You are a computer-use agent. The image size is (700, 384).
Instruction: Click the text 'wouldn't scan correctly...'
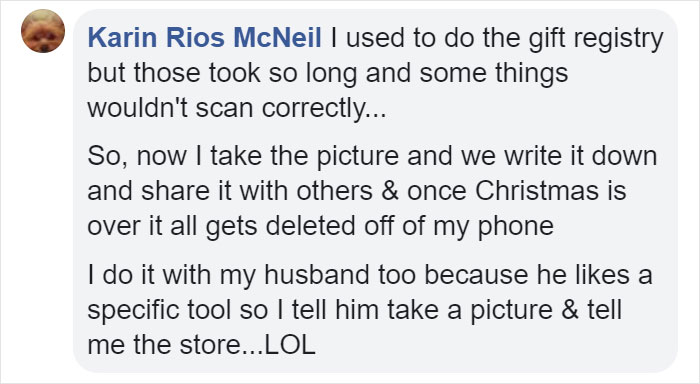coord(237,109)
